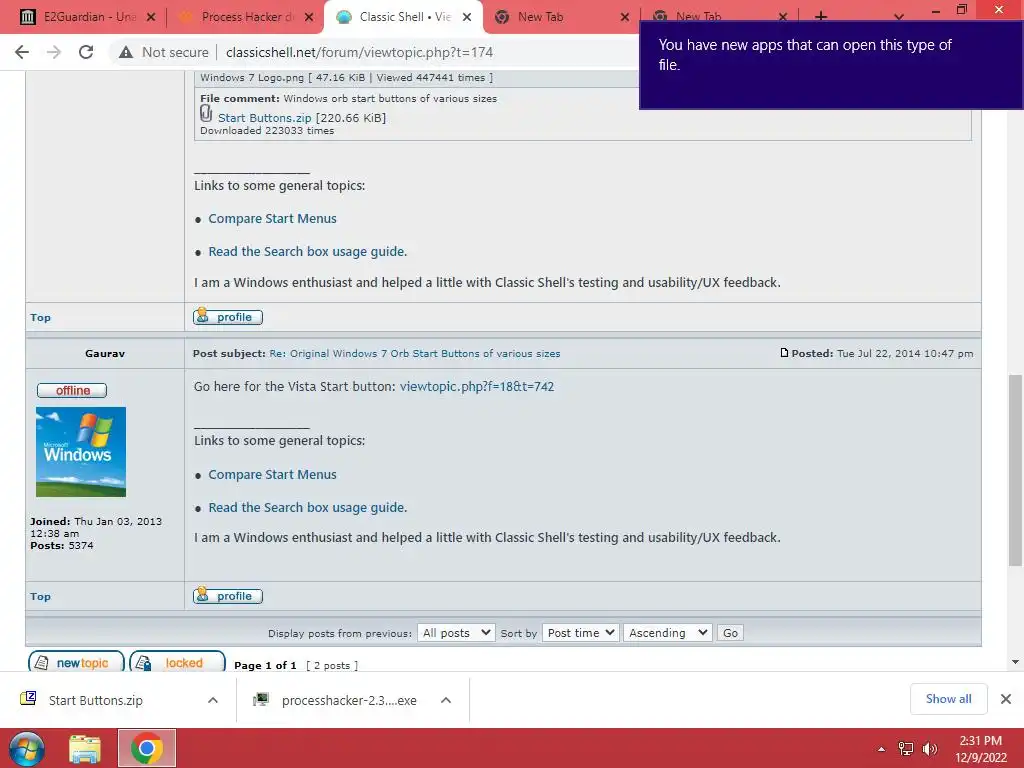Image resolution: width=1024 pixels, height=768 pixels.
Task: Click the Go button for sorting posts
Action: pyautogui.click(x=730, y=633)
